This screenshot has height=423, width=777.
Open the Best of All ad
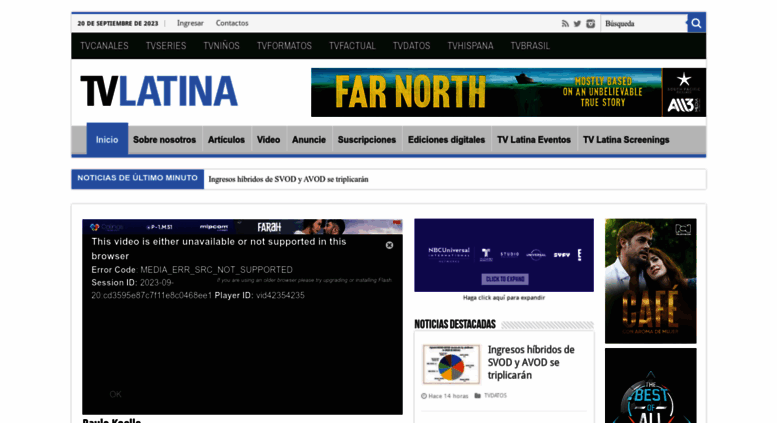pyautogui.click(x=651, y=386)
